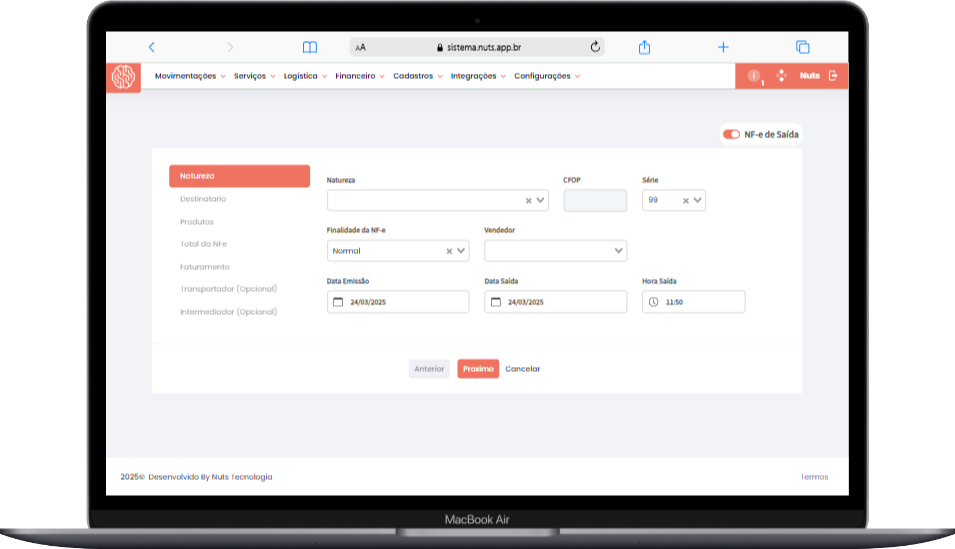Click the calendar icon in Data Emissão

click(337, 302)
